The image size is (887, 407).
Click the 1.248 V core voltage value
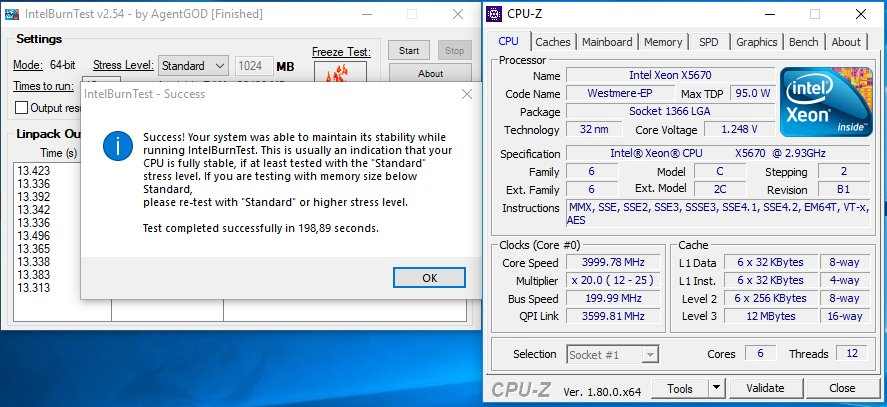(739, 130)
